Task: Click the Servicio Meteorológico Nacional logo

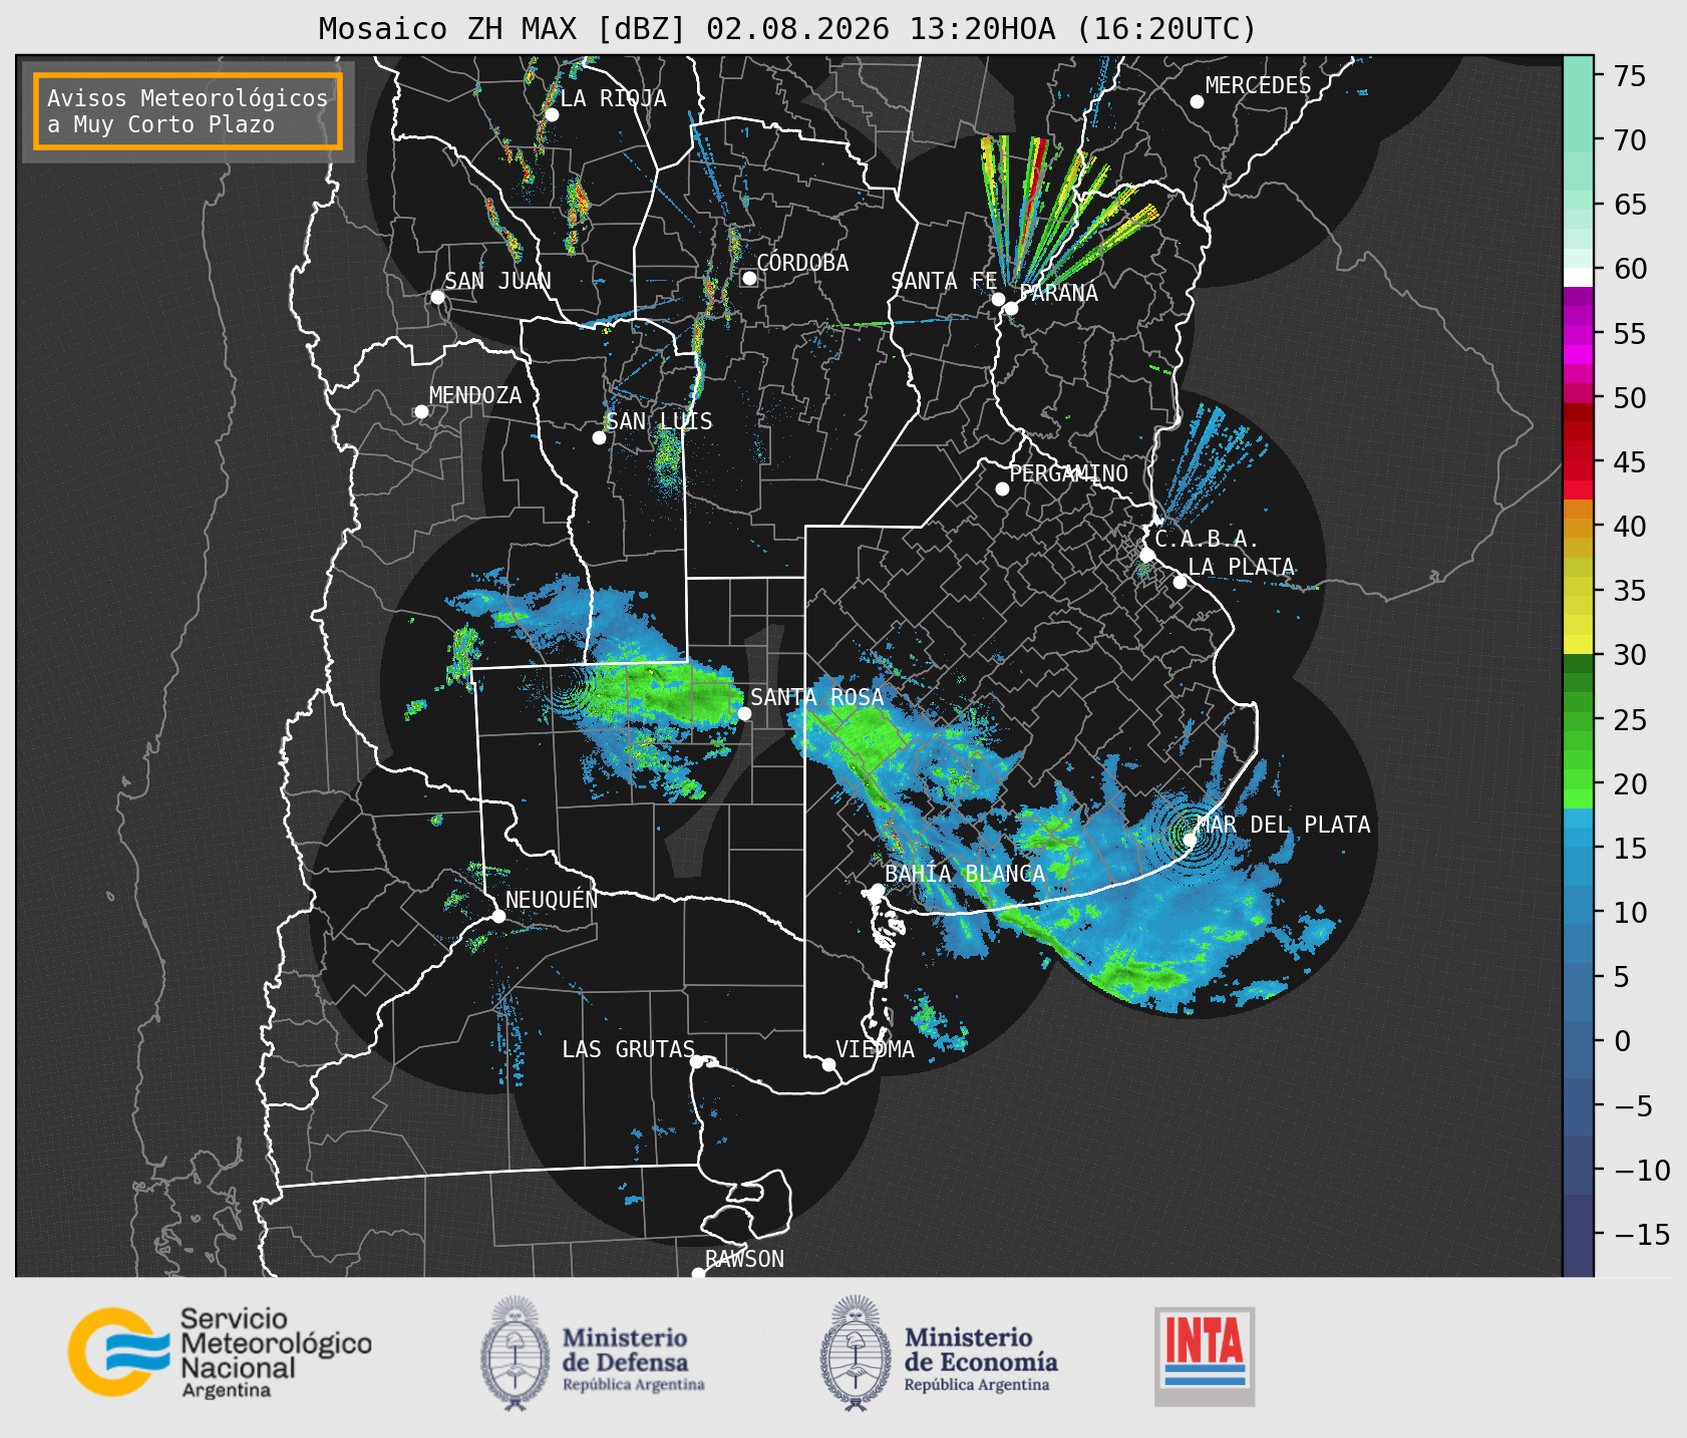Action: pyautogui.click(x=220, y=1352)
